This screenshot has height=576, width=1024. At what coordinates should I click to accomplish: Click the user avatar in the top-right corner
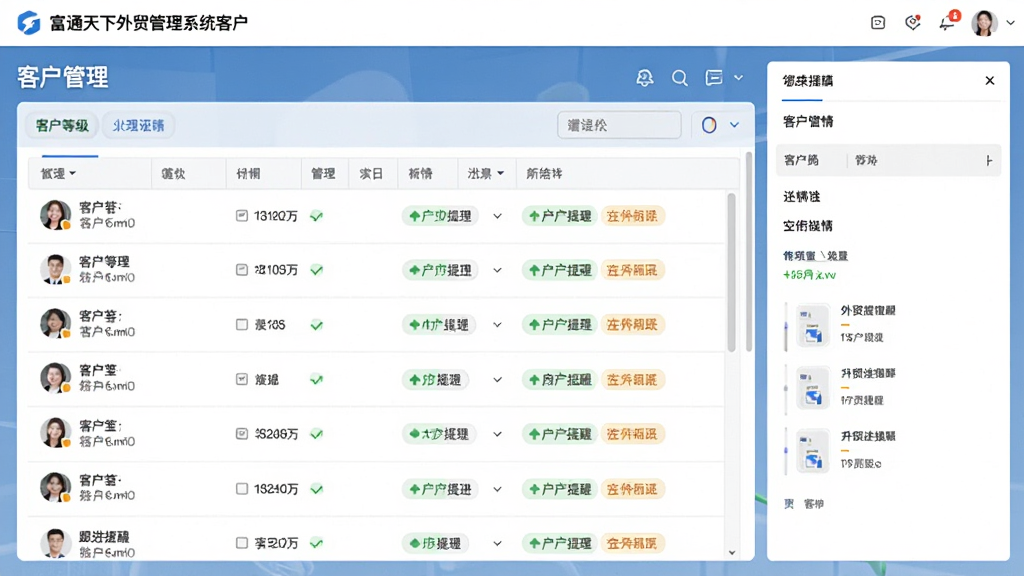[984, 23]
